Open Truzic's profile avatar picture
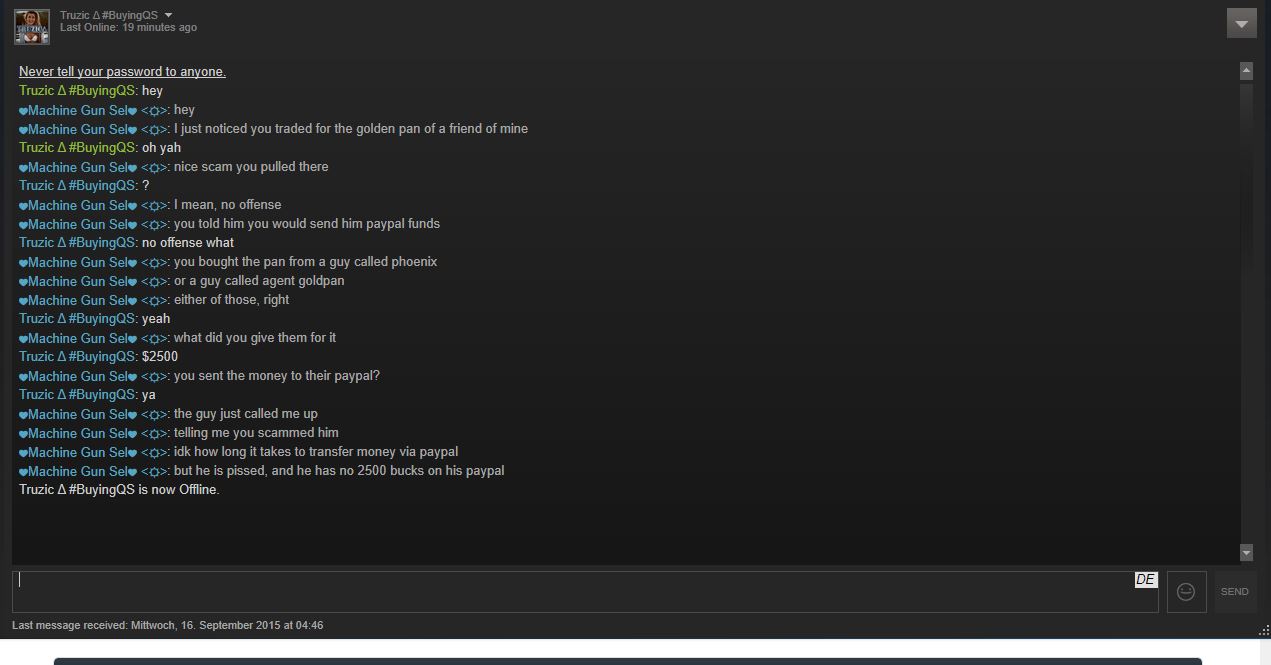The width and height of the screenshot is (1271, 665). click(32, 26)
